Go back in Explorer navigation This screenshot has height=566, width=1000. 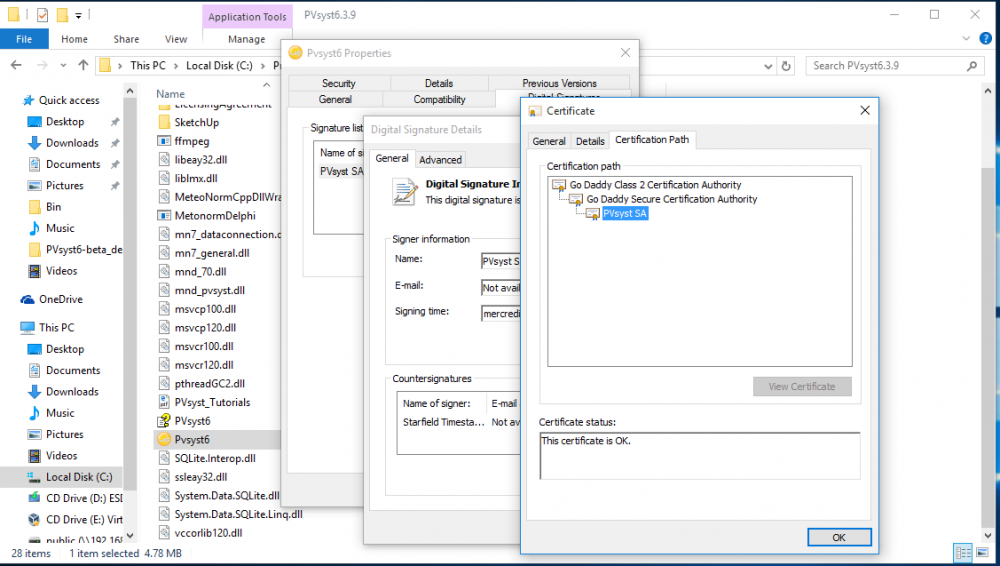click(17, 65)
